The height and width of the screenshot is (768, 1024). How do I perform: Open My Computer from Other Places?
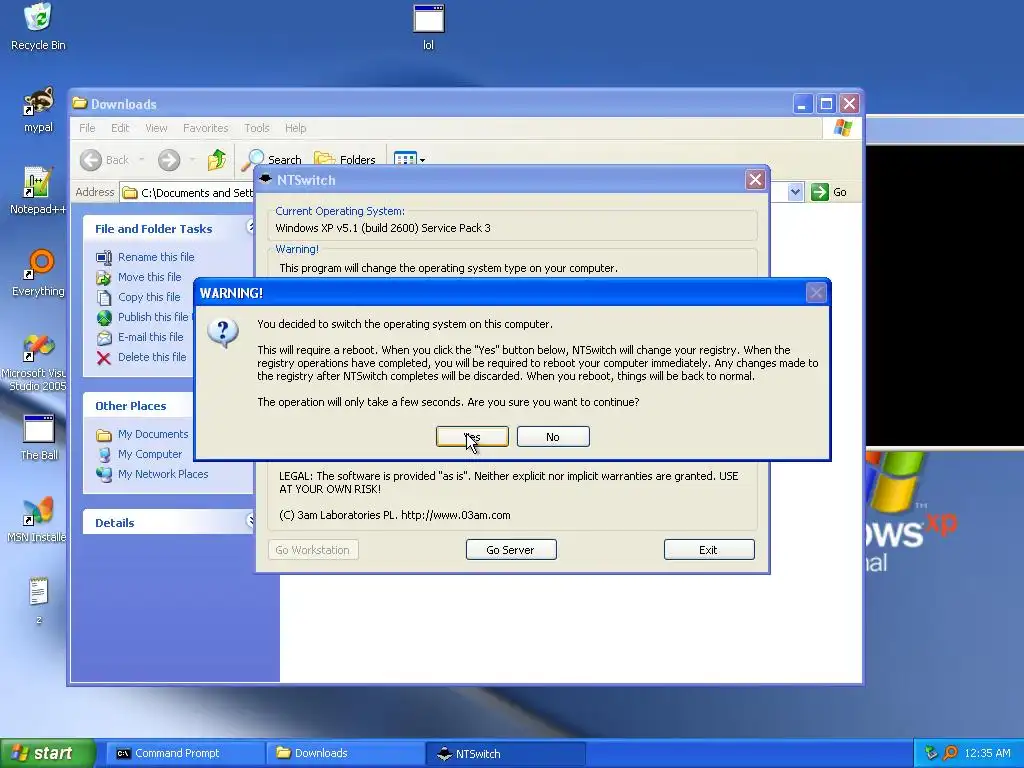(x=150, y=455)
